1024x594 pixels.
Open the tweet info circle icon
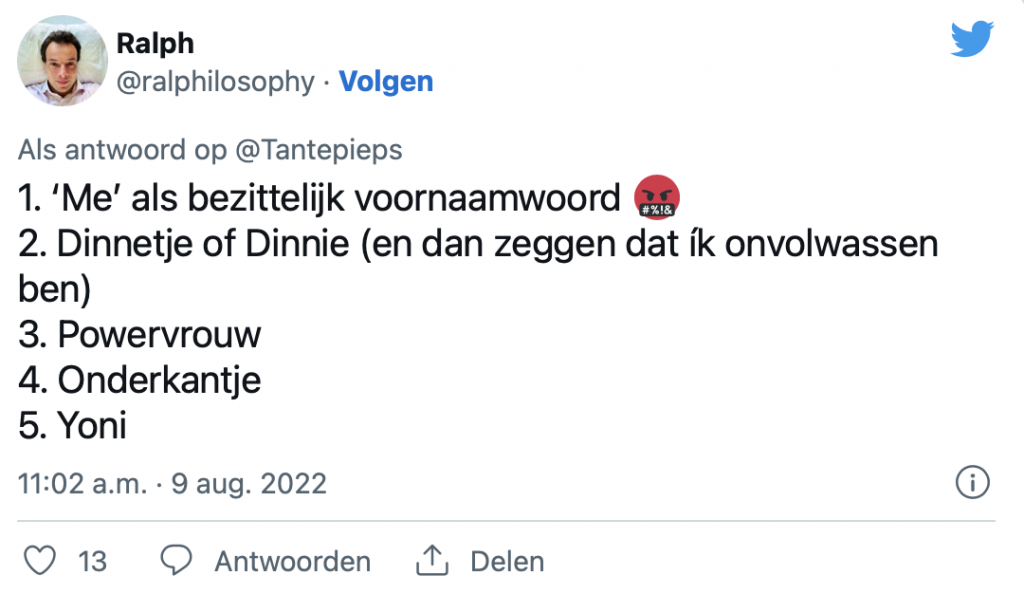pyautogui.click(x=972, y=483)
